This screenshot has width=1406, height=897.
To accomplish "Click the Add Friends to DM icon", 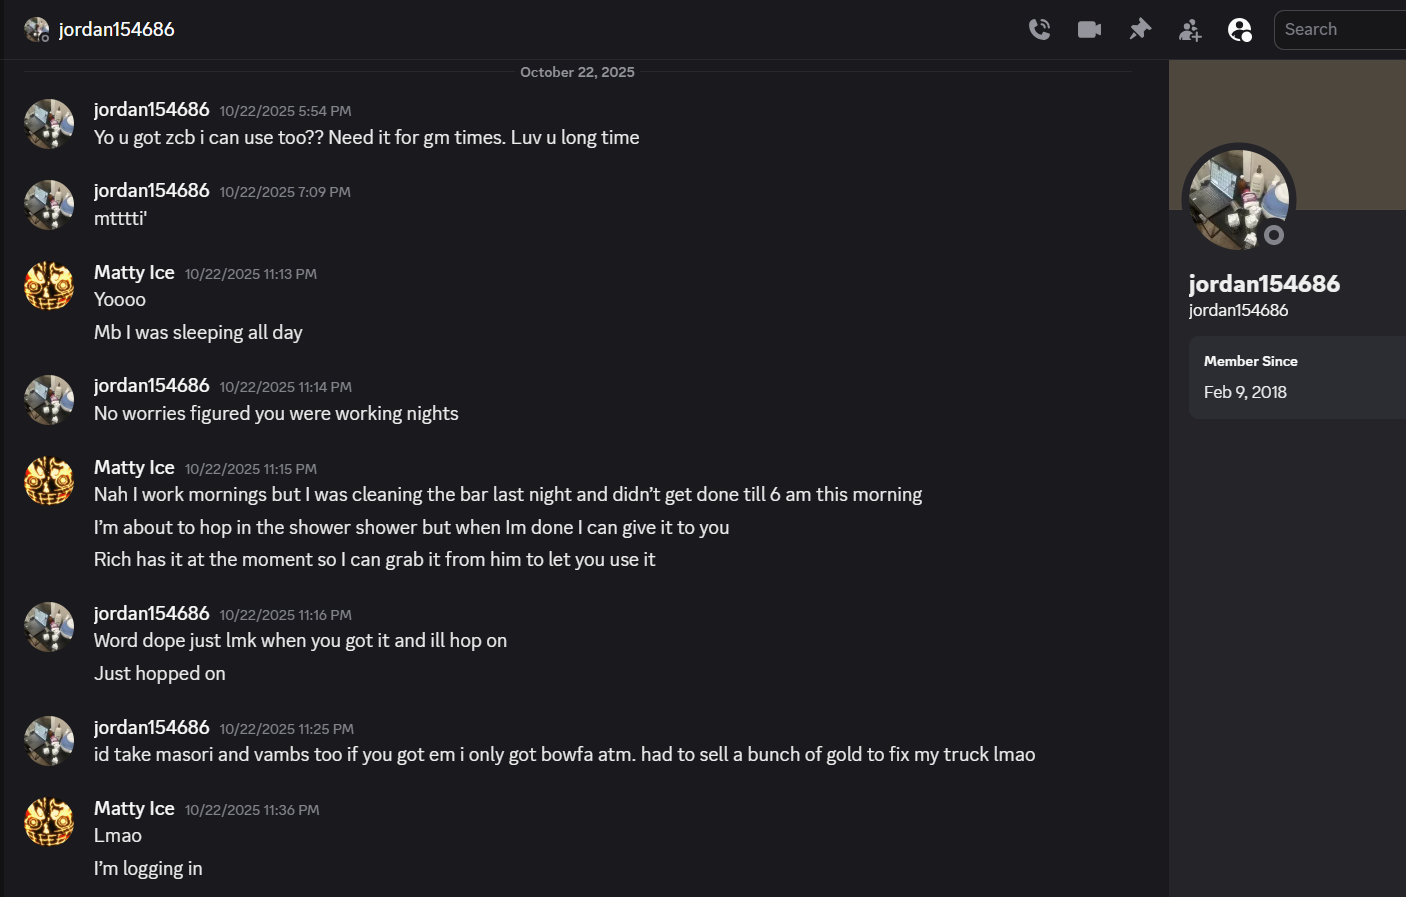I will click(x=1190, y=30).
